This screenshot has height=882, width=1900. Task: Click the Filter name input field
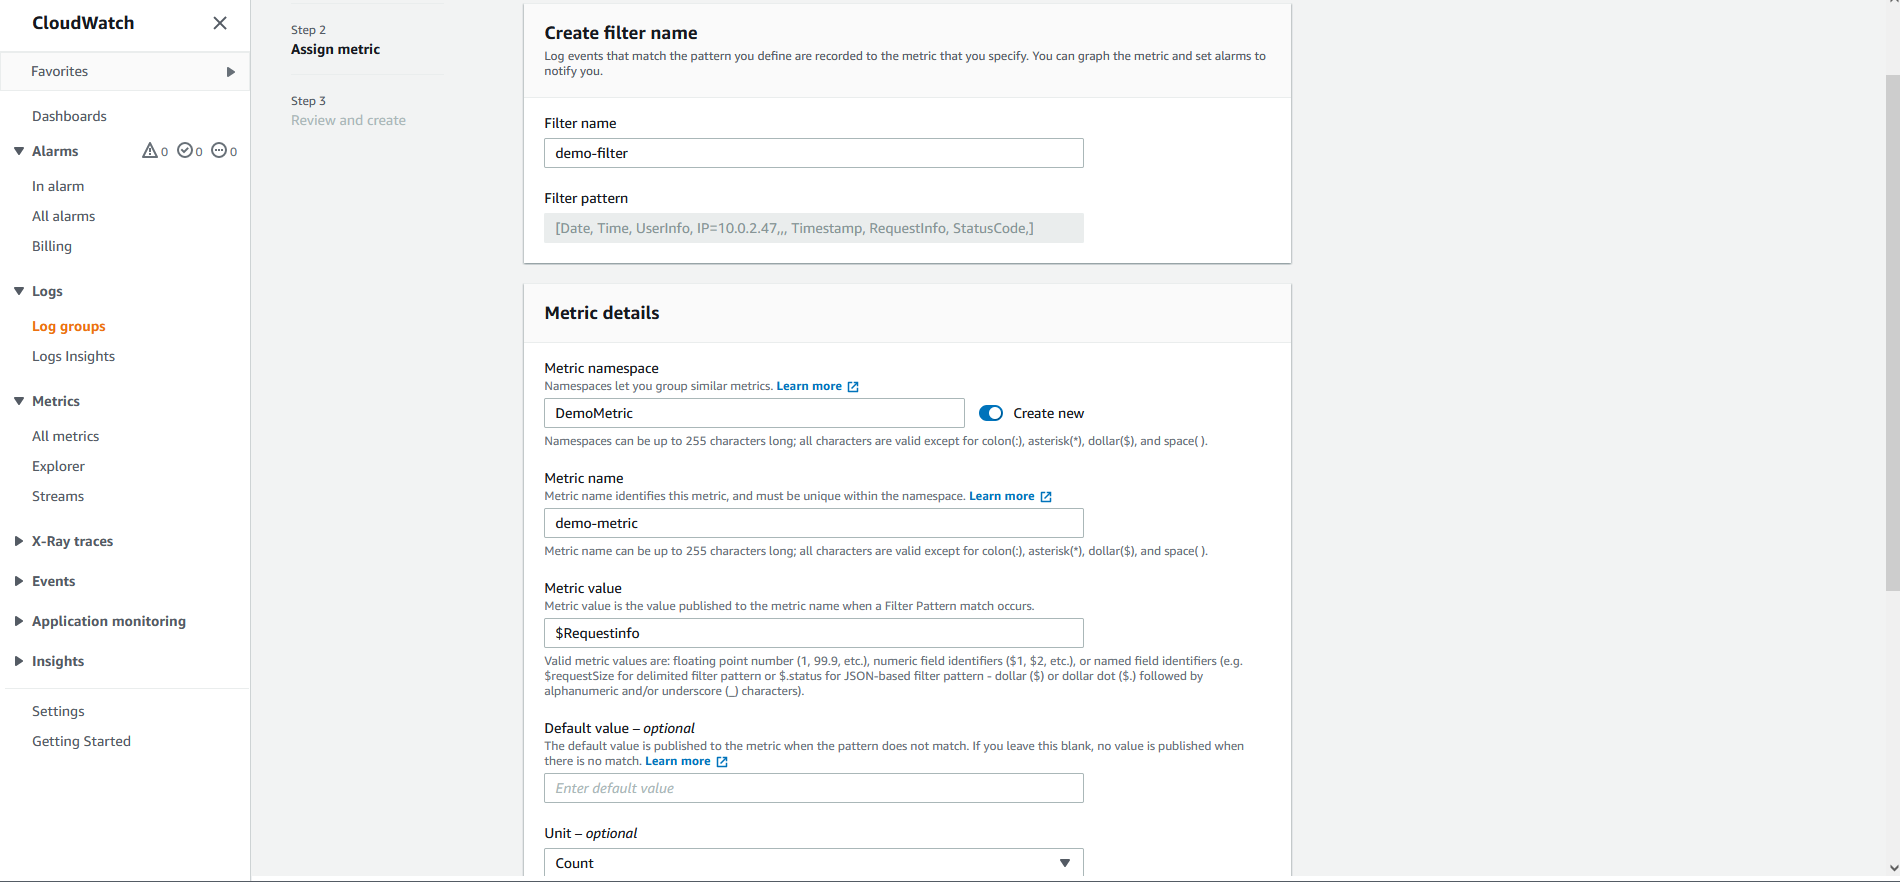[814, 153]
